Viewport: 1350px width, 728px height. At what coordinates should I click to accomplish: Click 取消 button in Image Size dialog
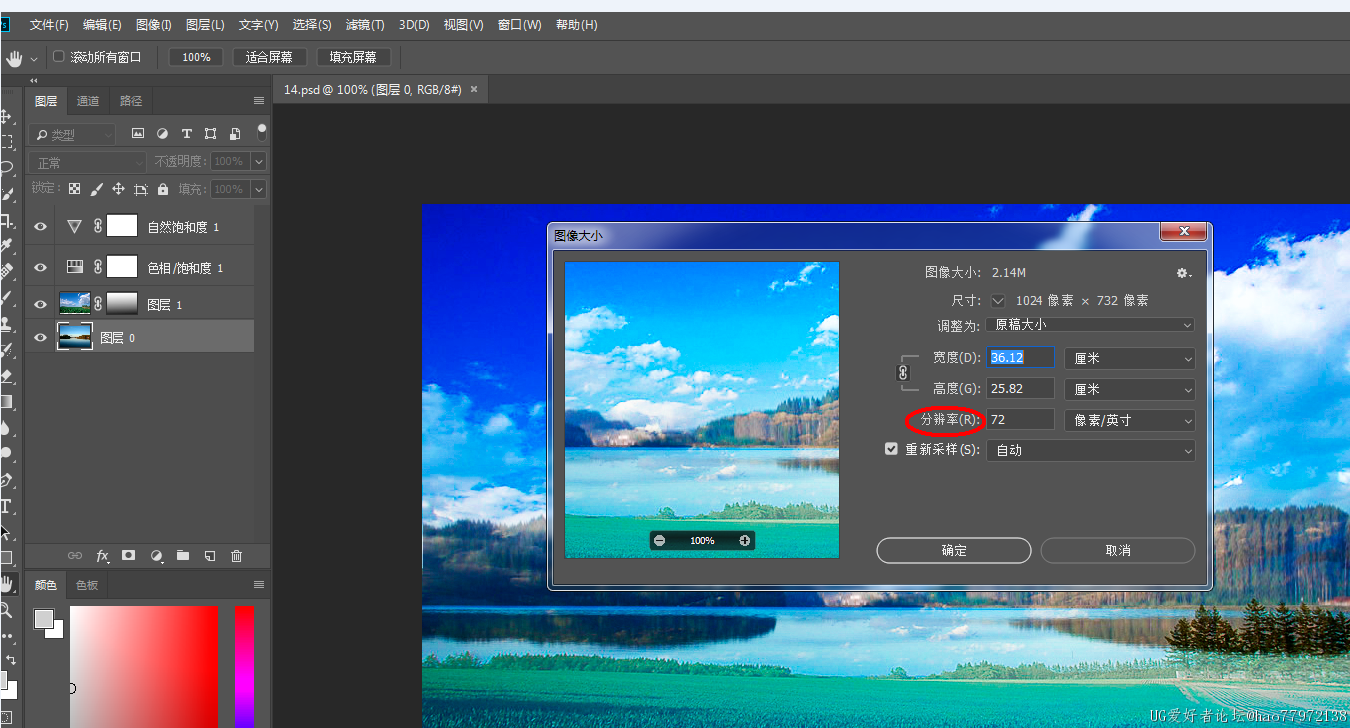(x=1118, y=550)
